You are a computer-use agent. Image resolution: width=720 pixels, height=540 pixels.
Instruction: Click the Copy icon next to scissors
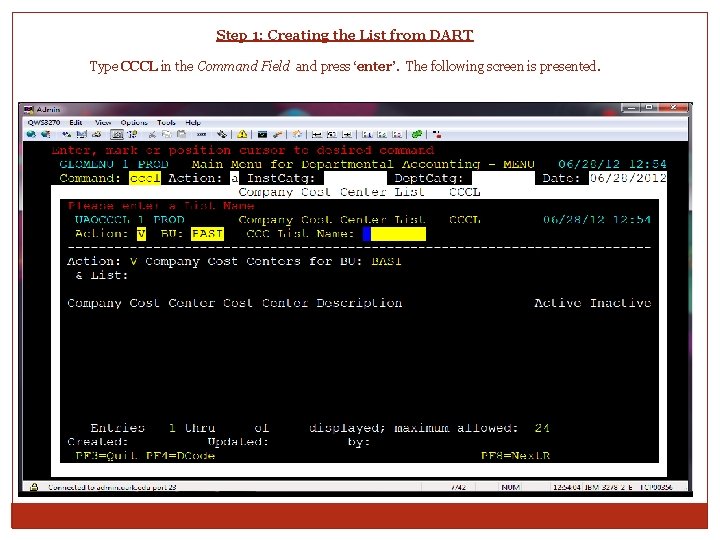(x=166, y=134)
